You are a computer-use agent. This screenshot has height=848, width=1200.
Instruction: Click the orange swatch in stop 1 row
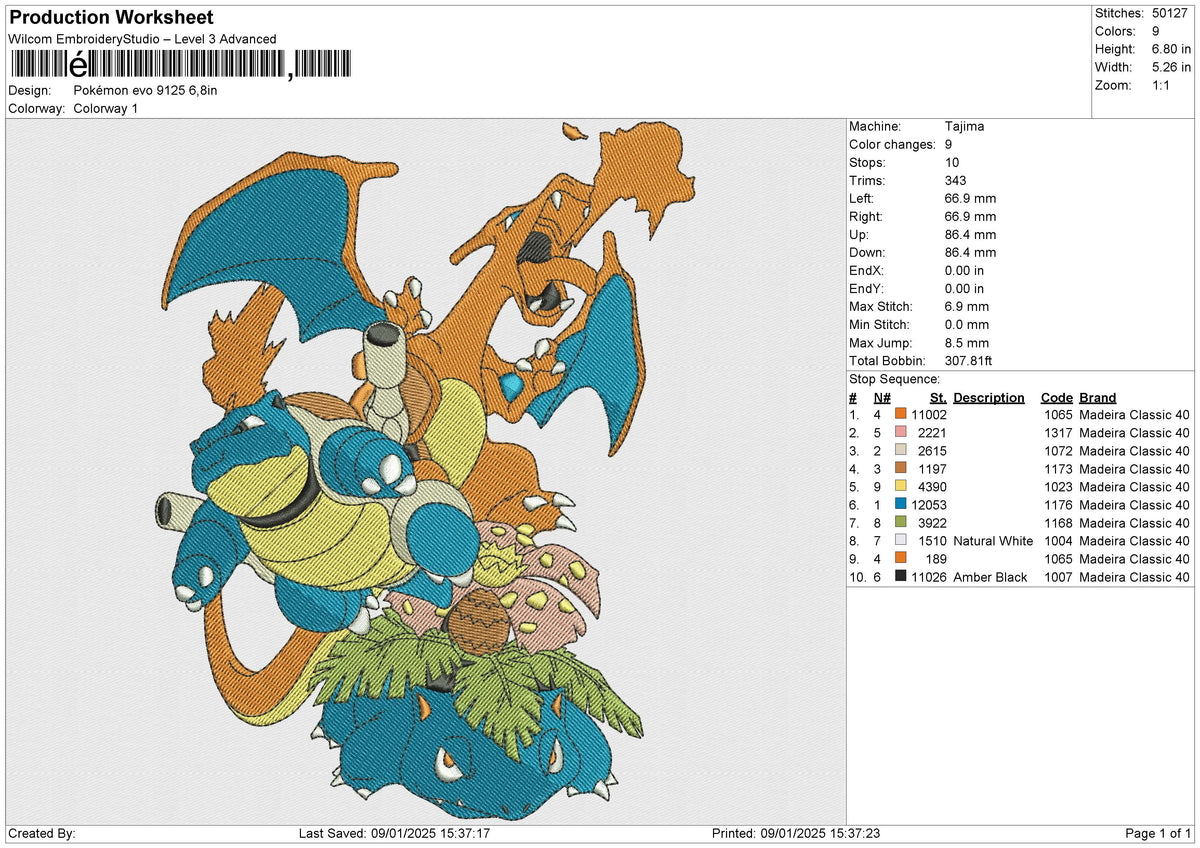pos(901,415)
